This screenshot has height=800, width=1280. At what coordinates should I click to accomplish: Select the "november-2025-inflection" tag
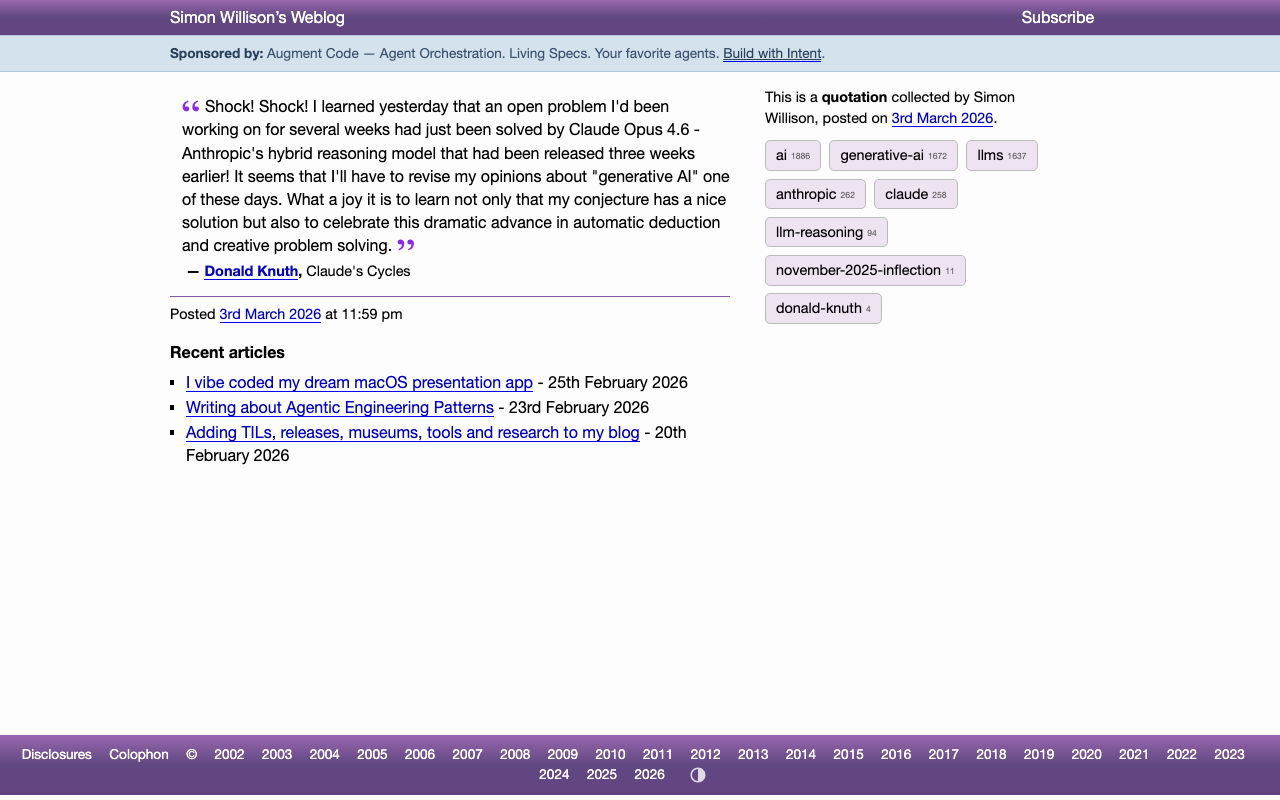click(x=865, y=270)
